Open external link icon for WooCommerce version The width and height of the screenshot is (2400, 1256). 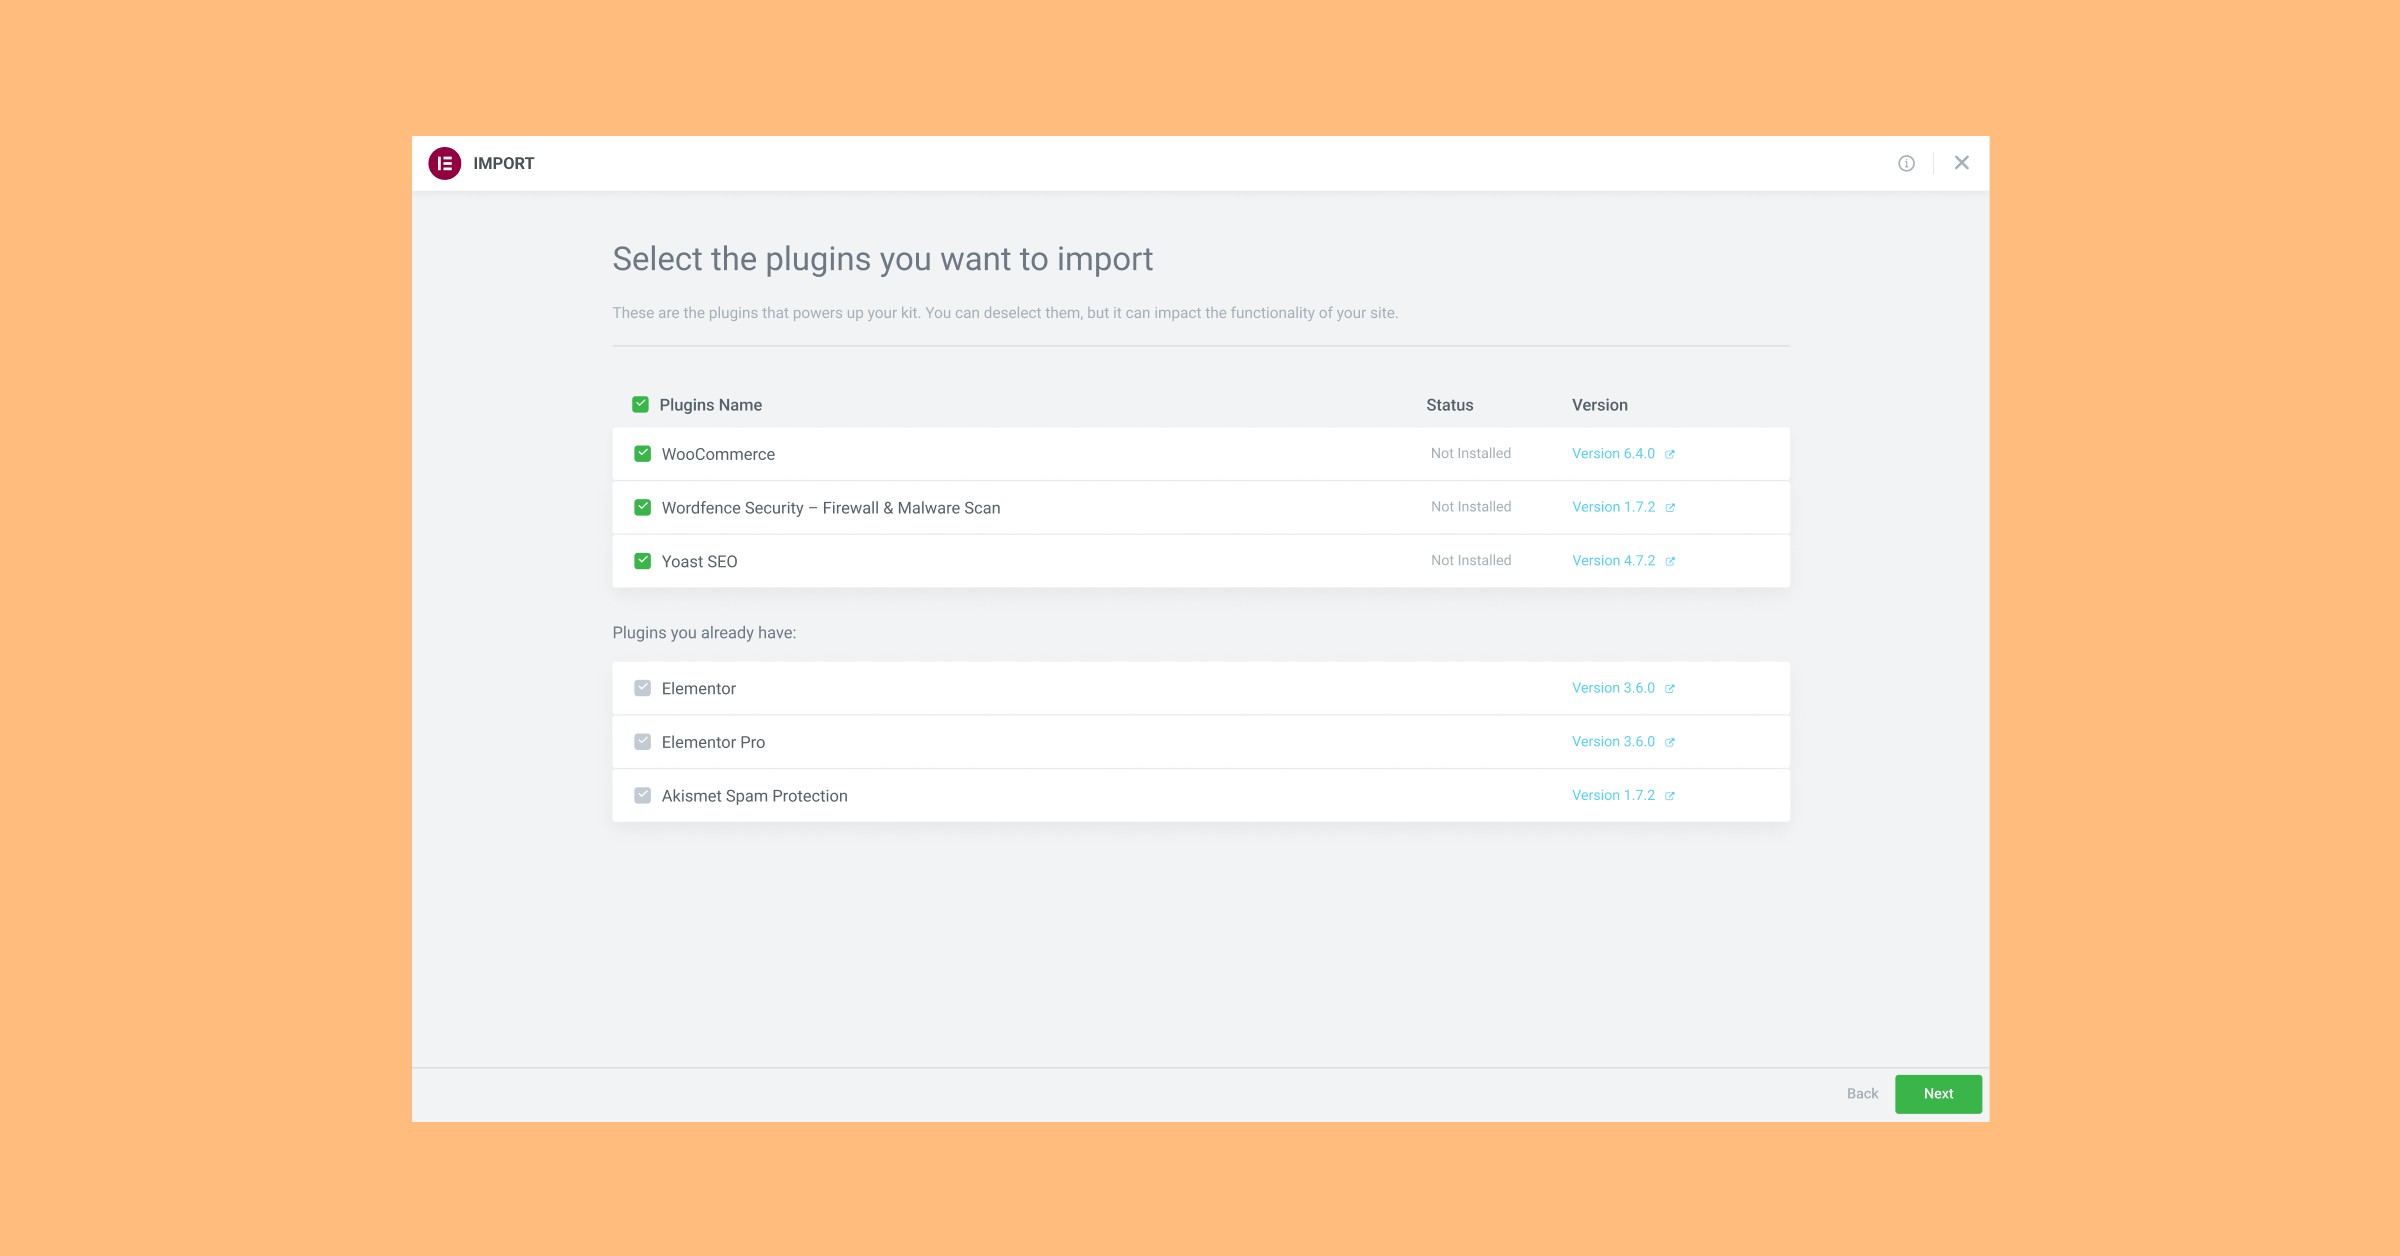pos(1670,454)
